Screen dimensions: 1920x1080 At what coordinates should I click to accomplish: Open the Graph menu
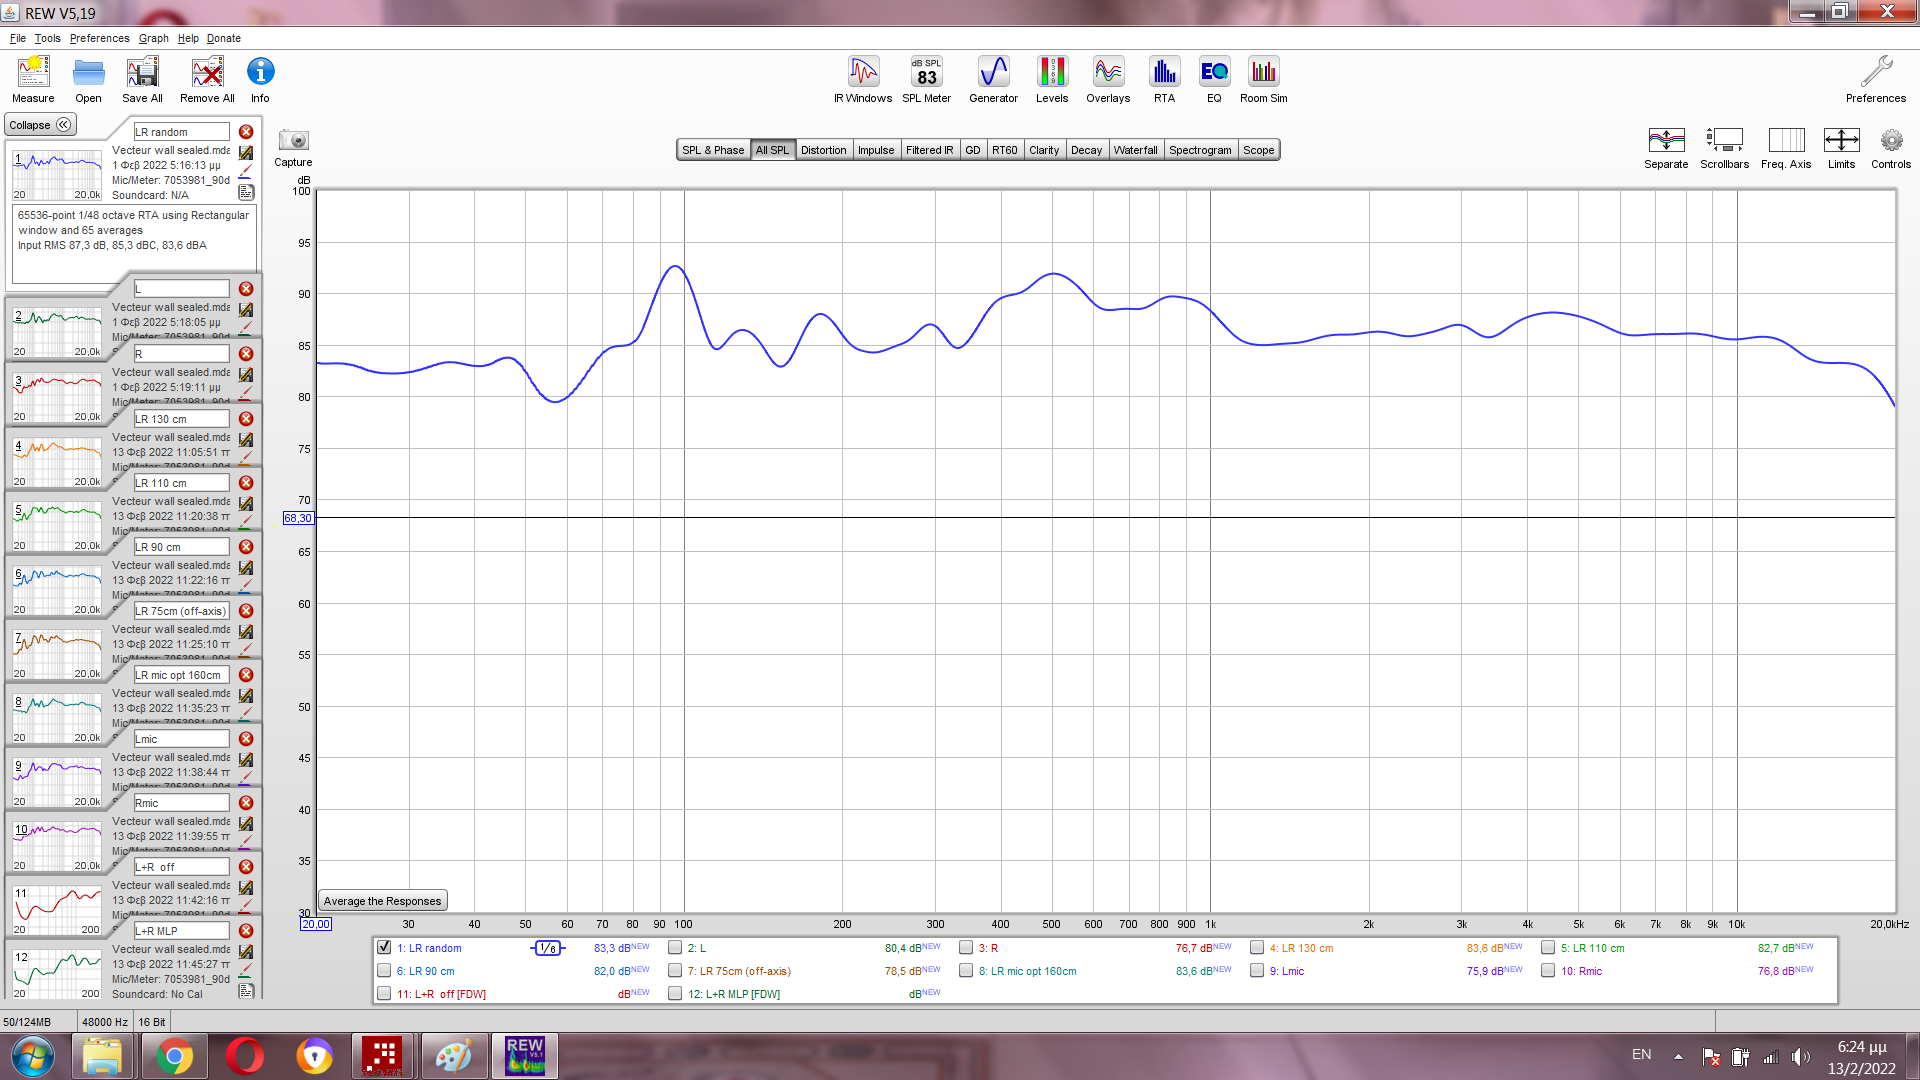pos(153,38)
